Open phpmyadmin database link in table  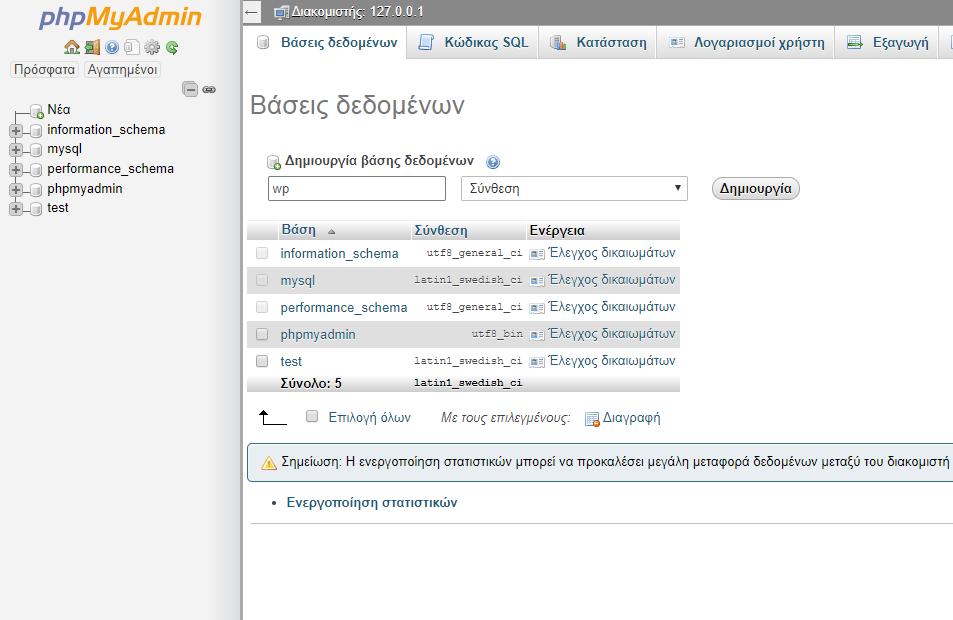[318, 334]
